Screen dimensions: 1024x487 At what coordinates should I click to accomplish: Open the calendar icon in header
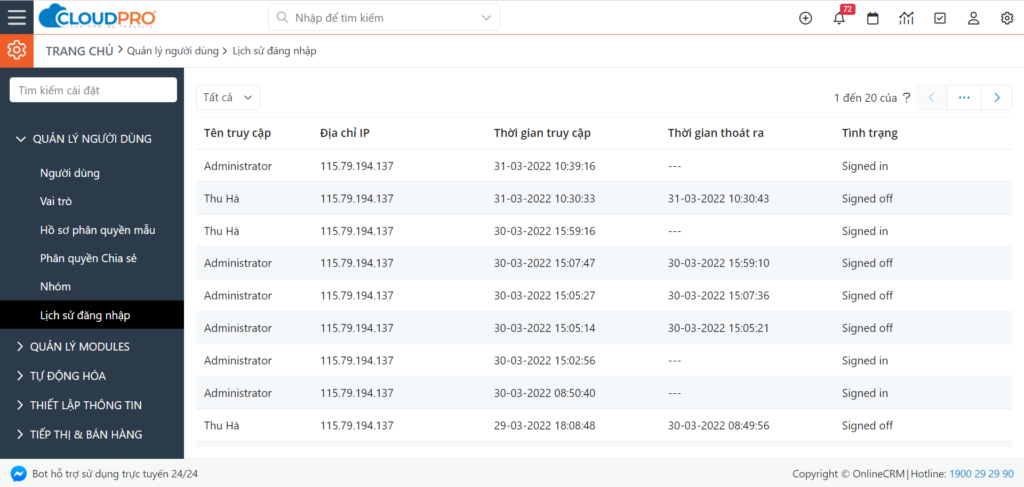tap(872, 18)
